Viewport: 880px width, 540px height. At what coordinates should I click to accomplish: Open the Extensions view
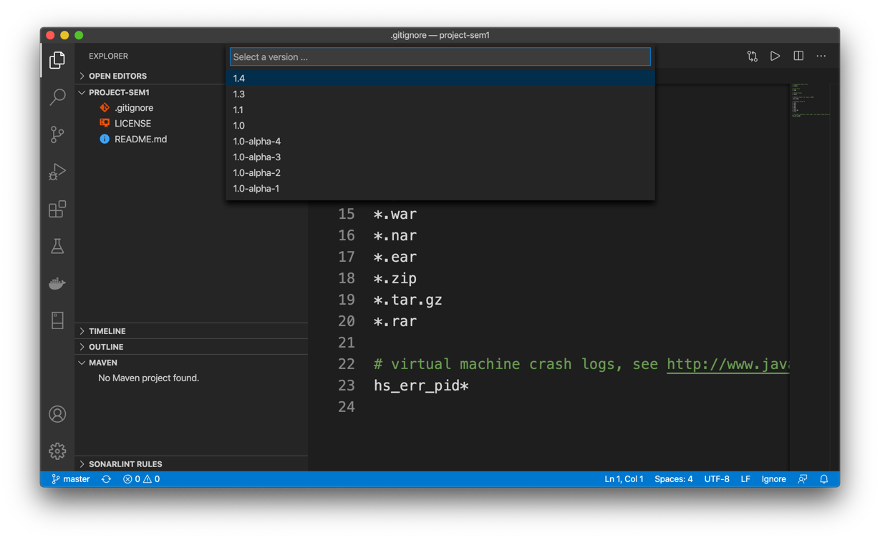[x=57, y=209]
